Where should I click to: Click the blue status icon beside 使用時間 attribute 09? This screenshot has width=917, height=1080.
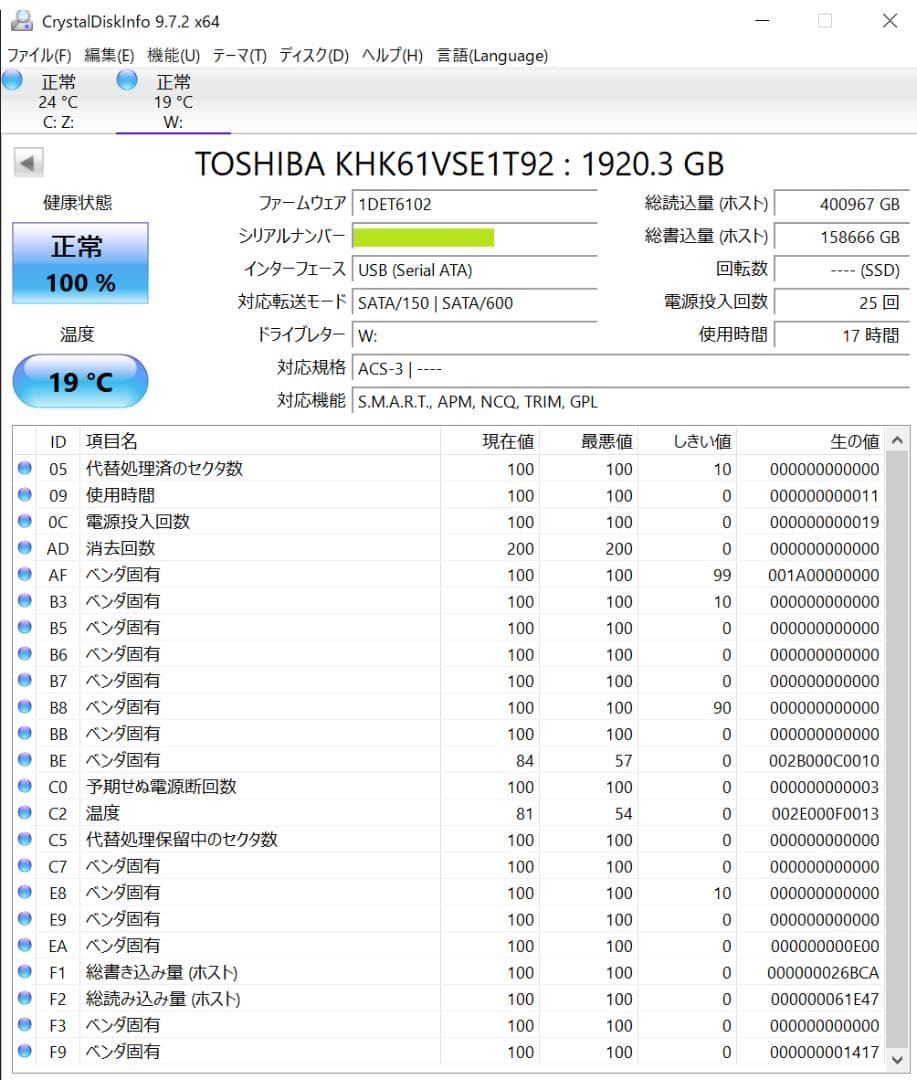[23, 494]
